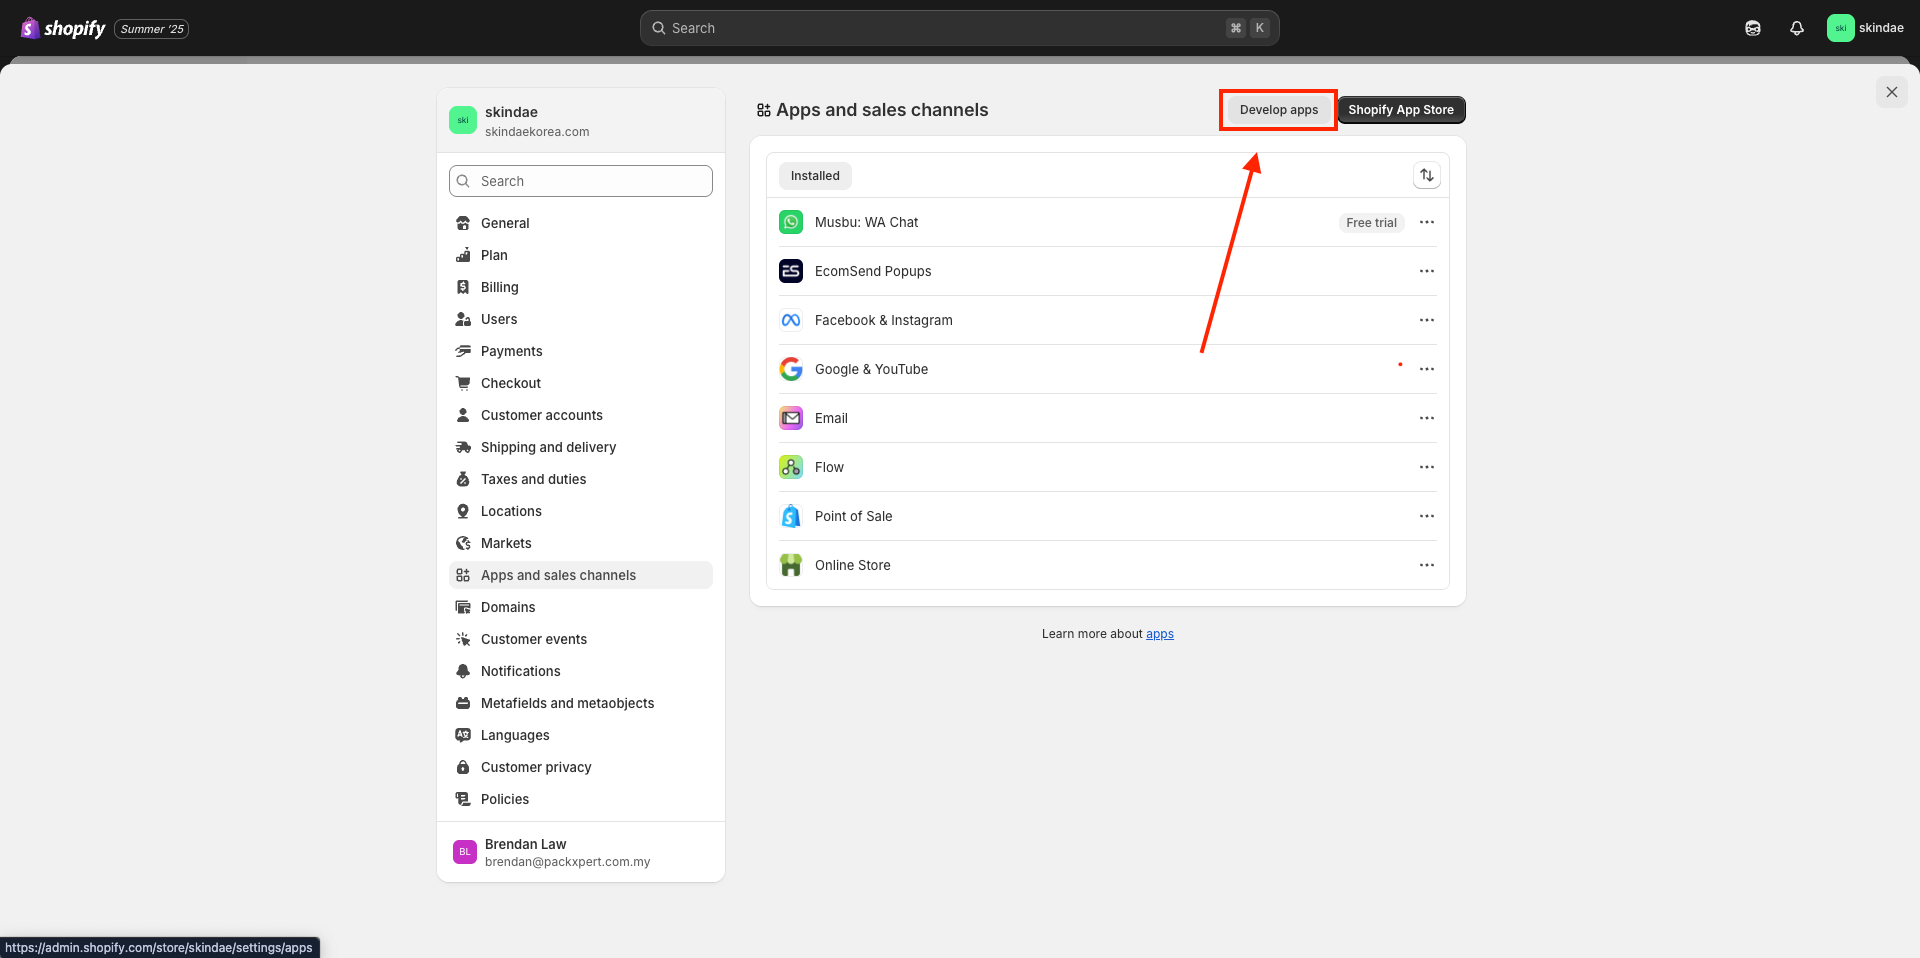Image resolution: width=1920 pixels, height=958 pixels.
Task: Open the Shopify App Store
Action: pos(1401,110)
